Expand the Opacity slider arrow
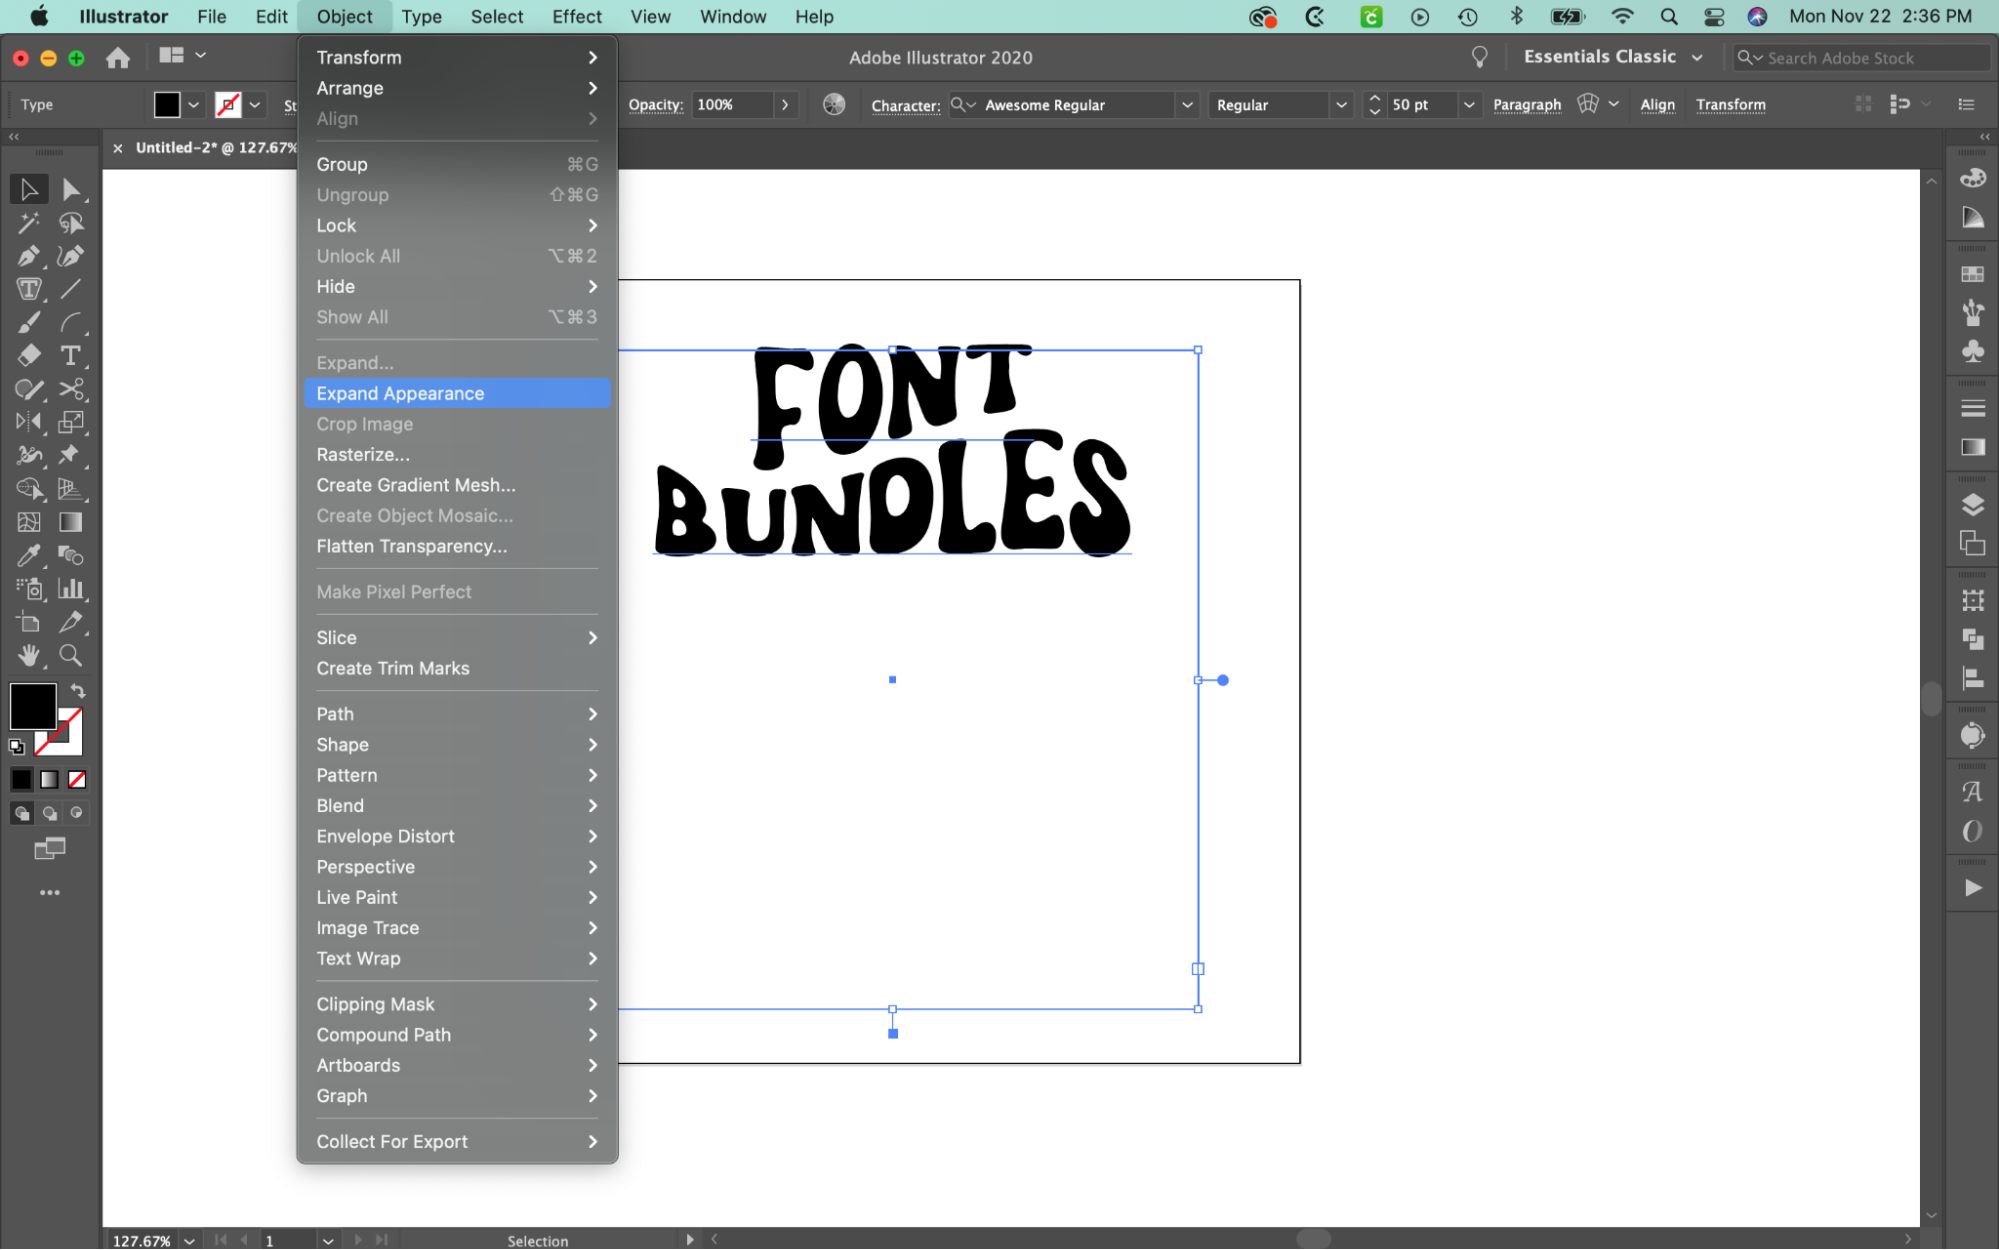The height and width of the screenshot is (1250, 1999). [x=785, y=104]
